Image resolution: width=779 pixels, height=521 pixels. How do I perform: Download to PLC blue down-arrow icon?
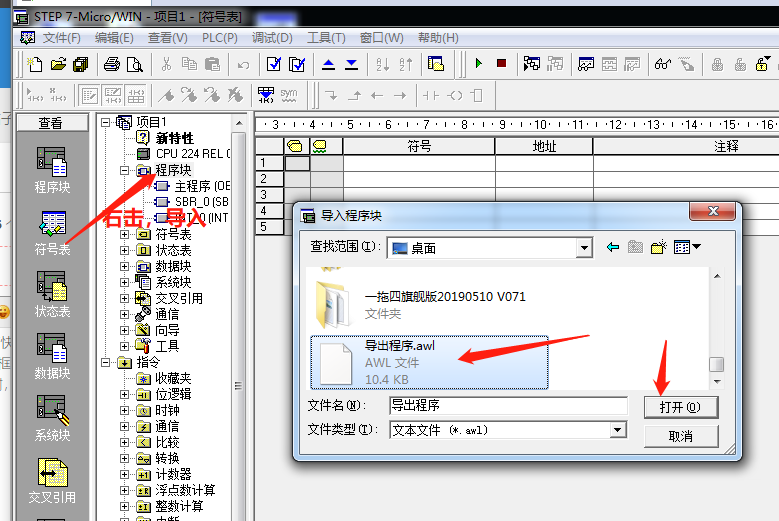[352, 64]
